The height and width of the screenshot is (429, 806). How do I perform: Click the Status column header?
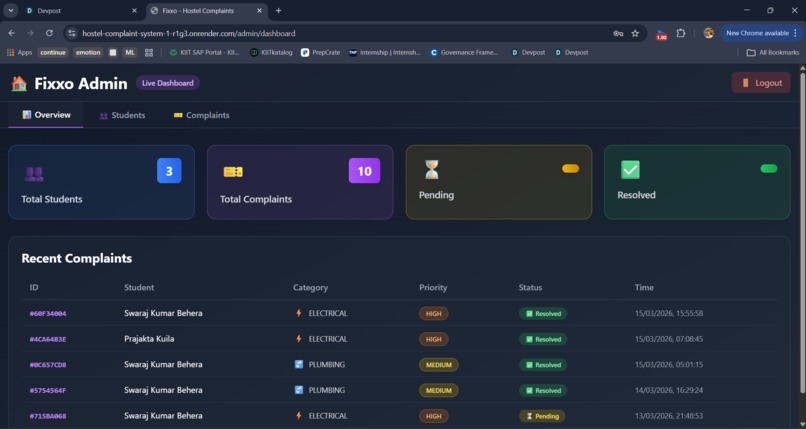point(530,287)
